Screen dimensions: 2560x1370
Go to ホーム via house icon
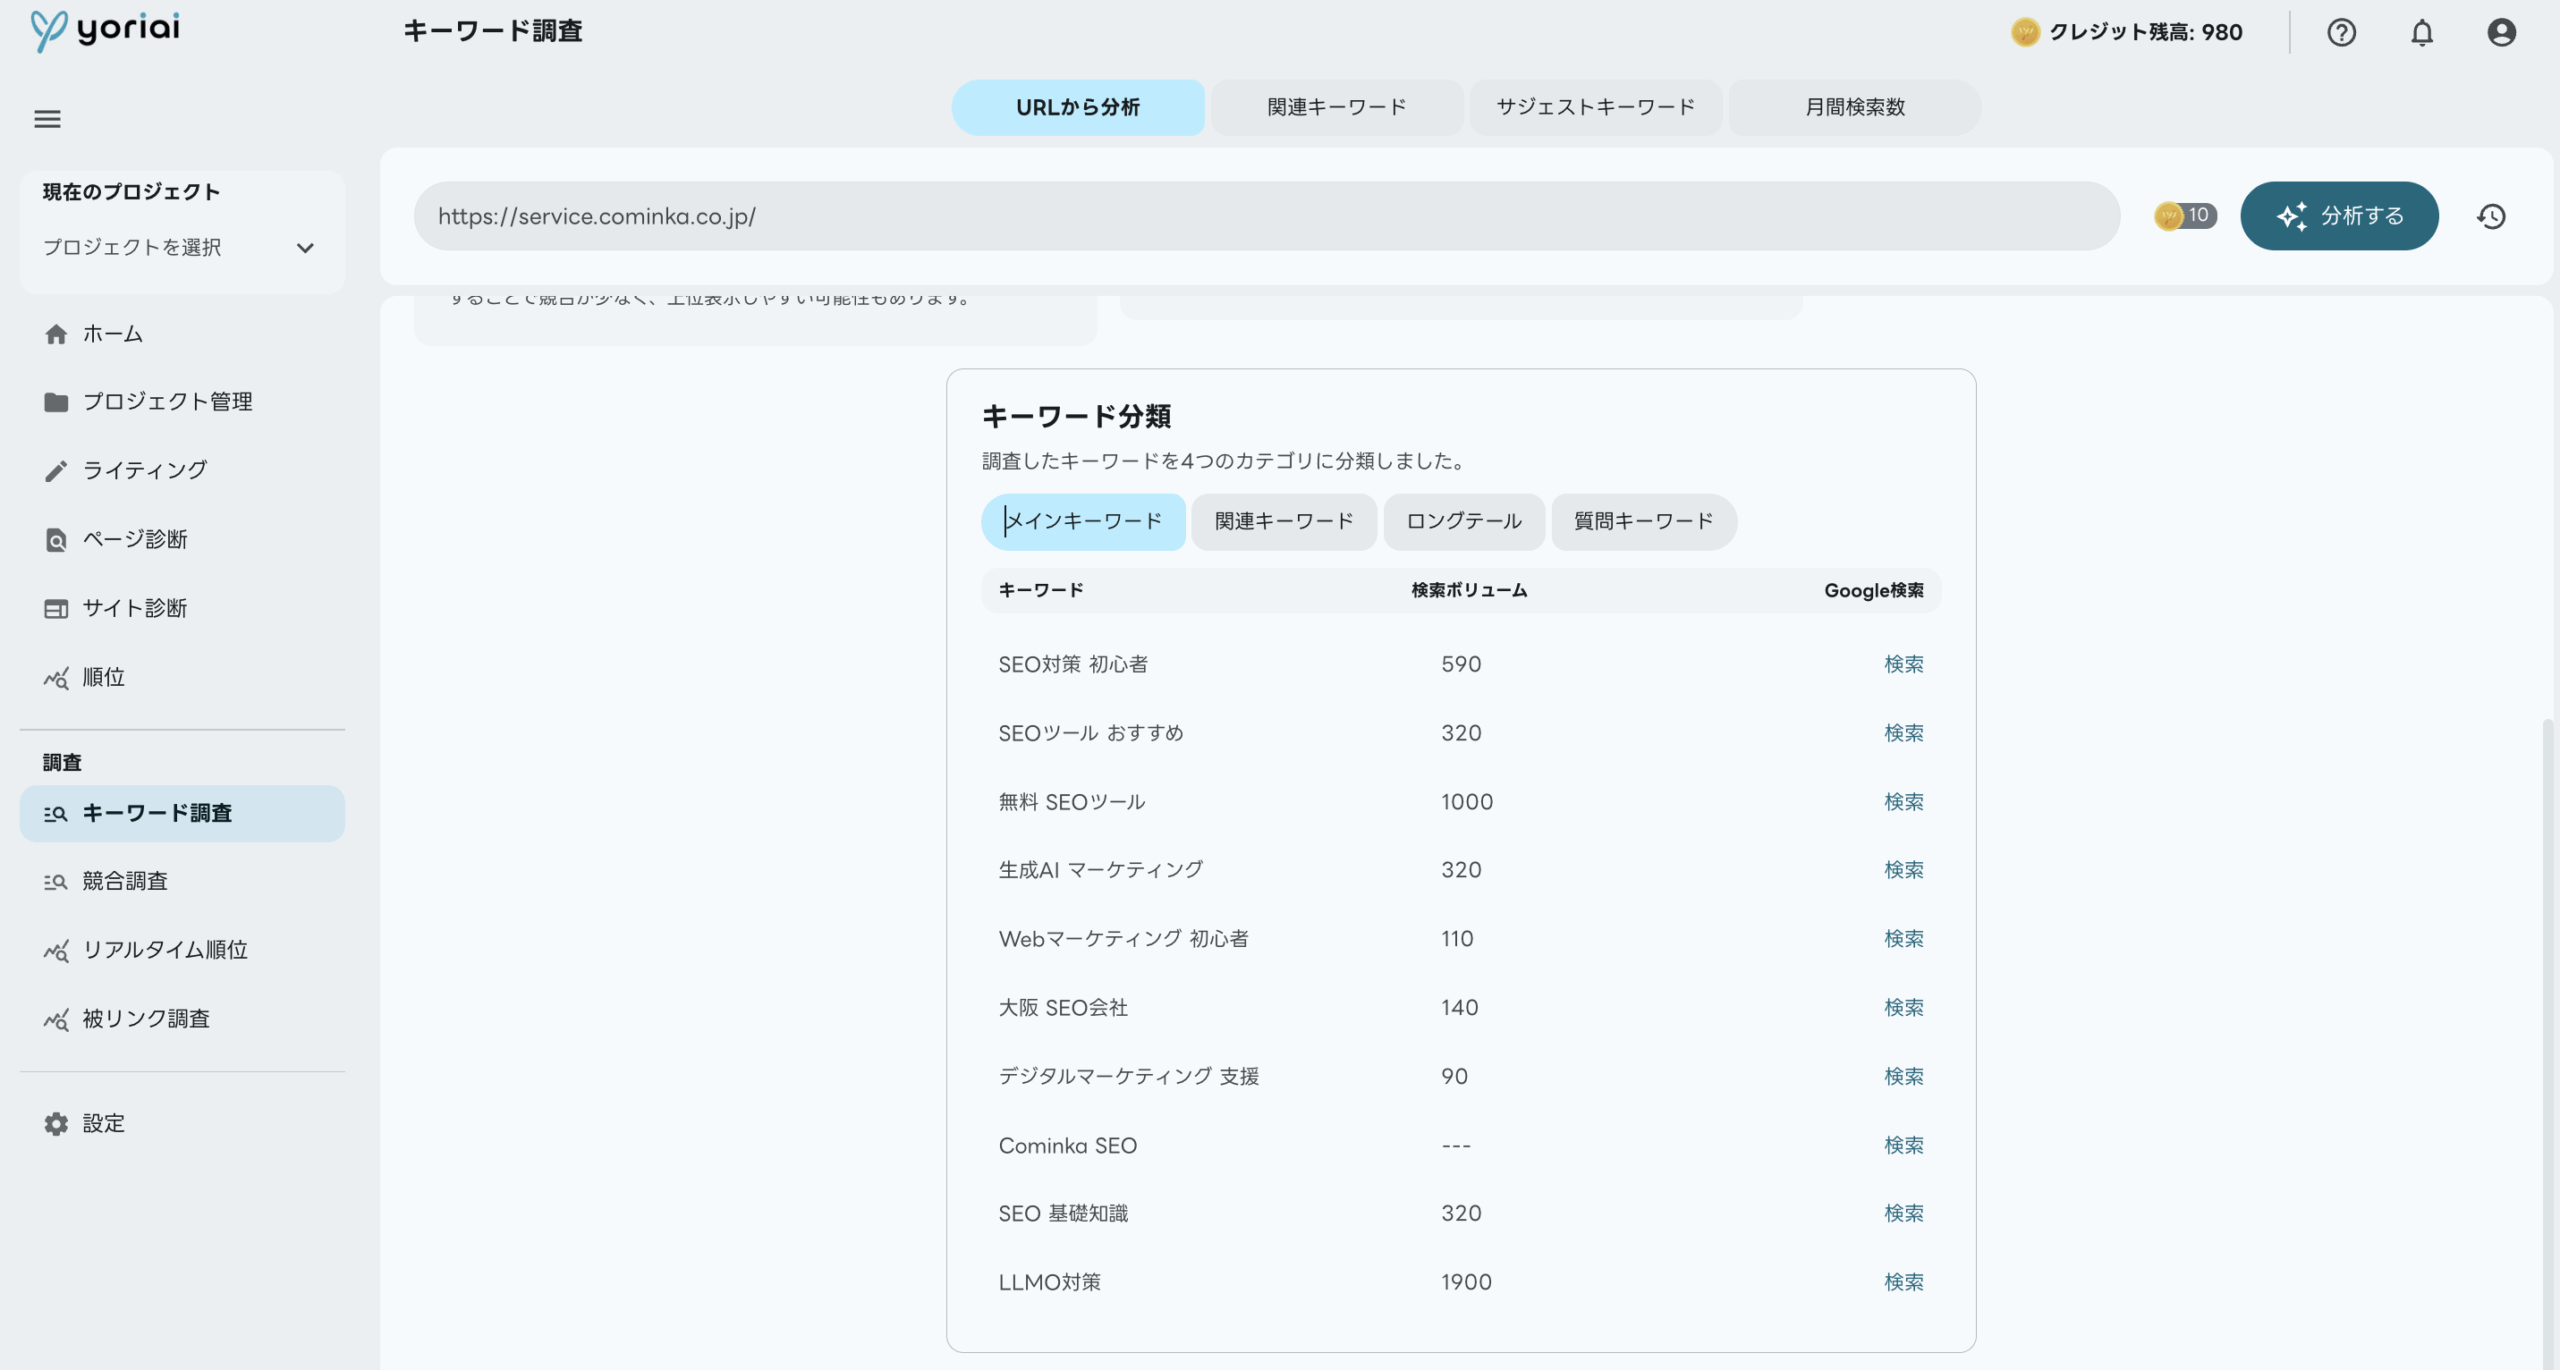pos(56,334)
